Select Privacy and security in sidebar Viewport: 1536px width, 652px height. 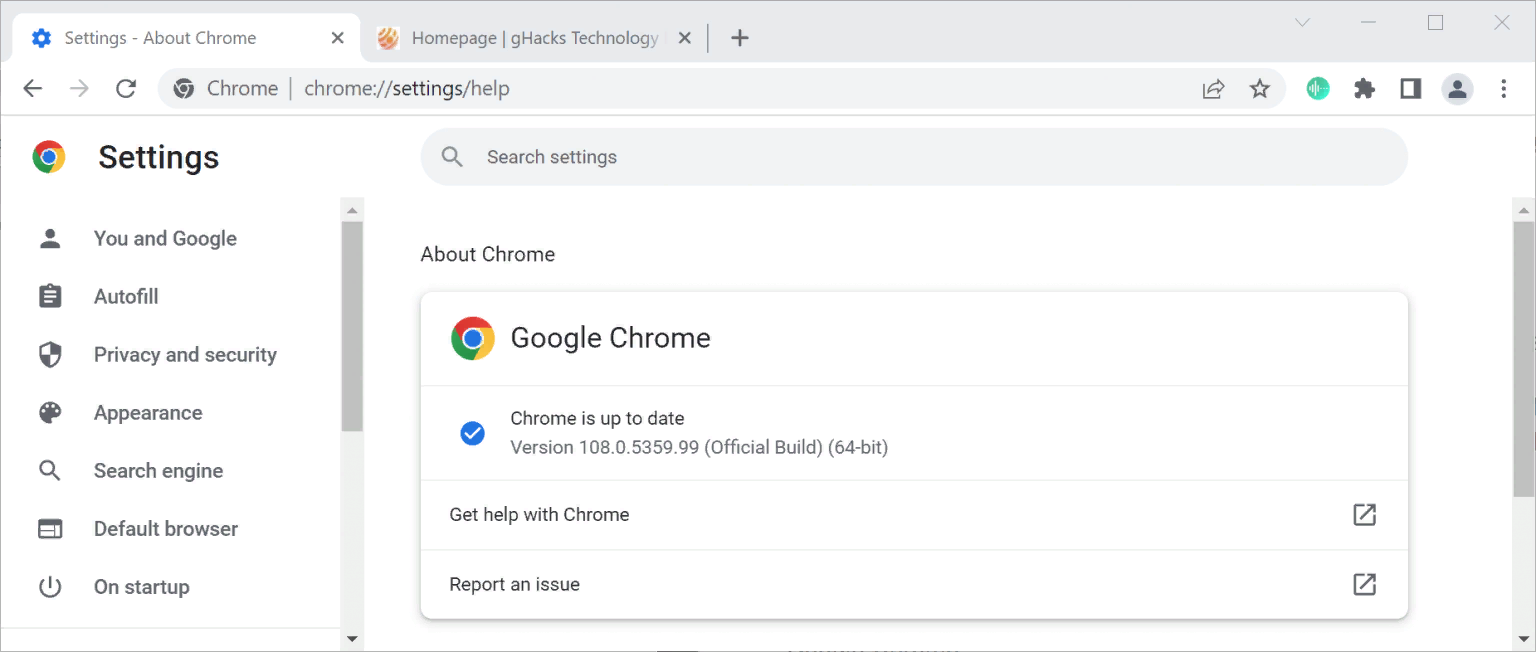point(185,355)
